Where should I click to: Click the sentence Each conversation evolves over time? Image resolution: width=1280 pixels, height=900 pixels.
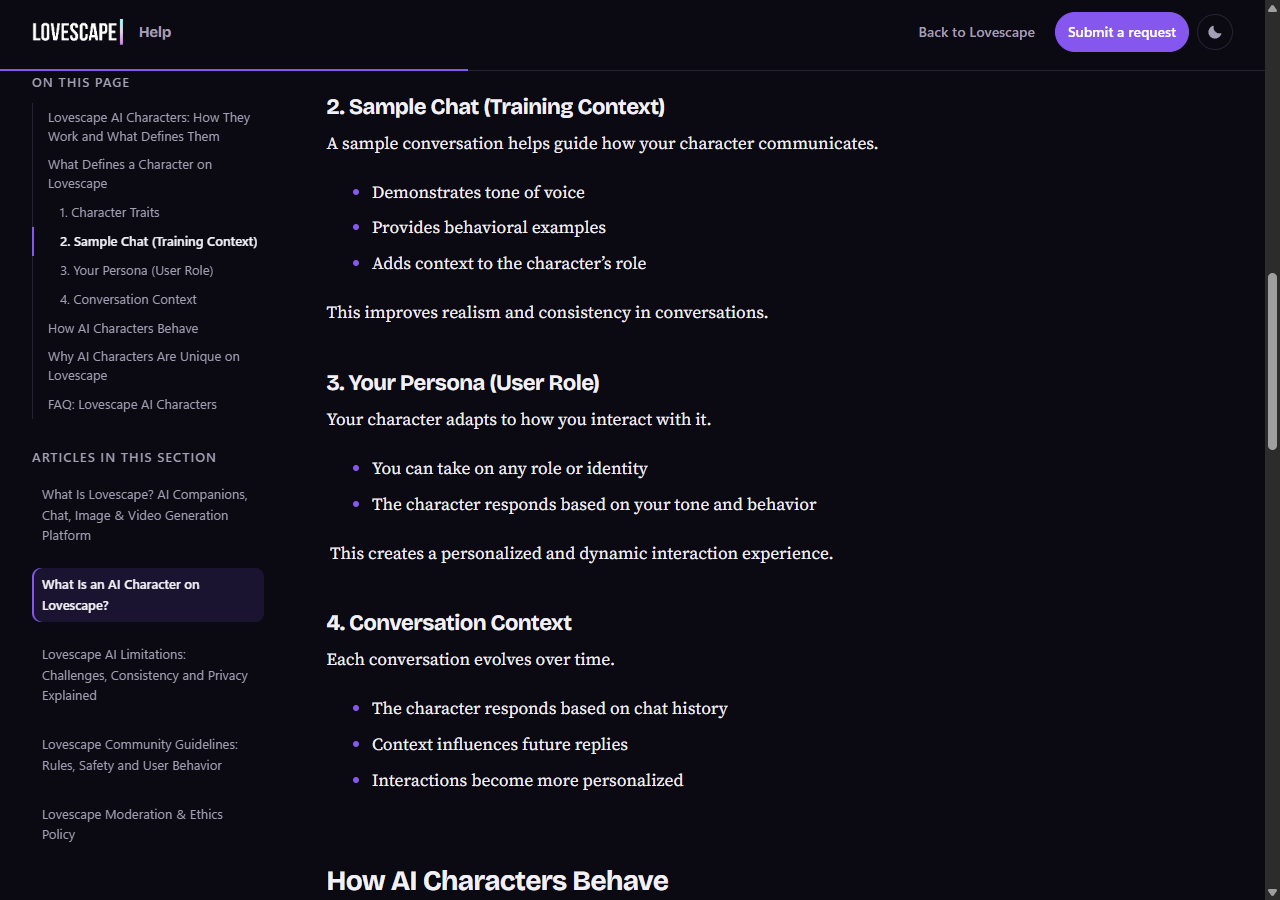tap(471, 660)
